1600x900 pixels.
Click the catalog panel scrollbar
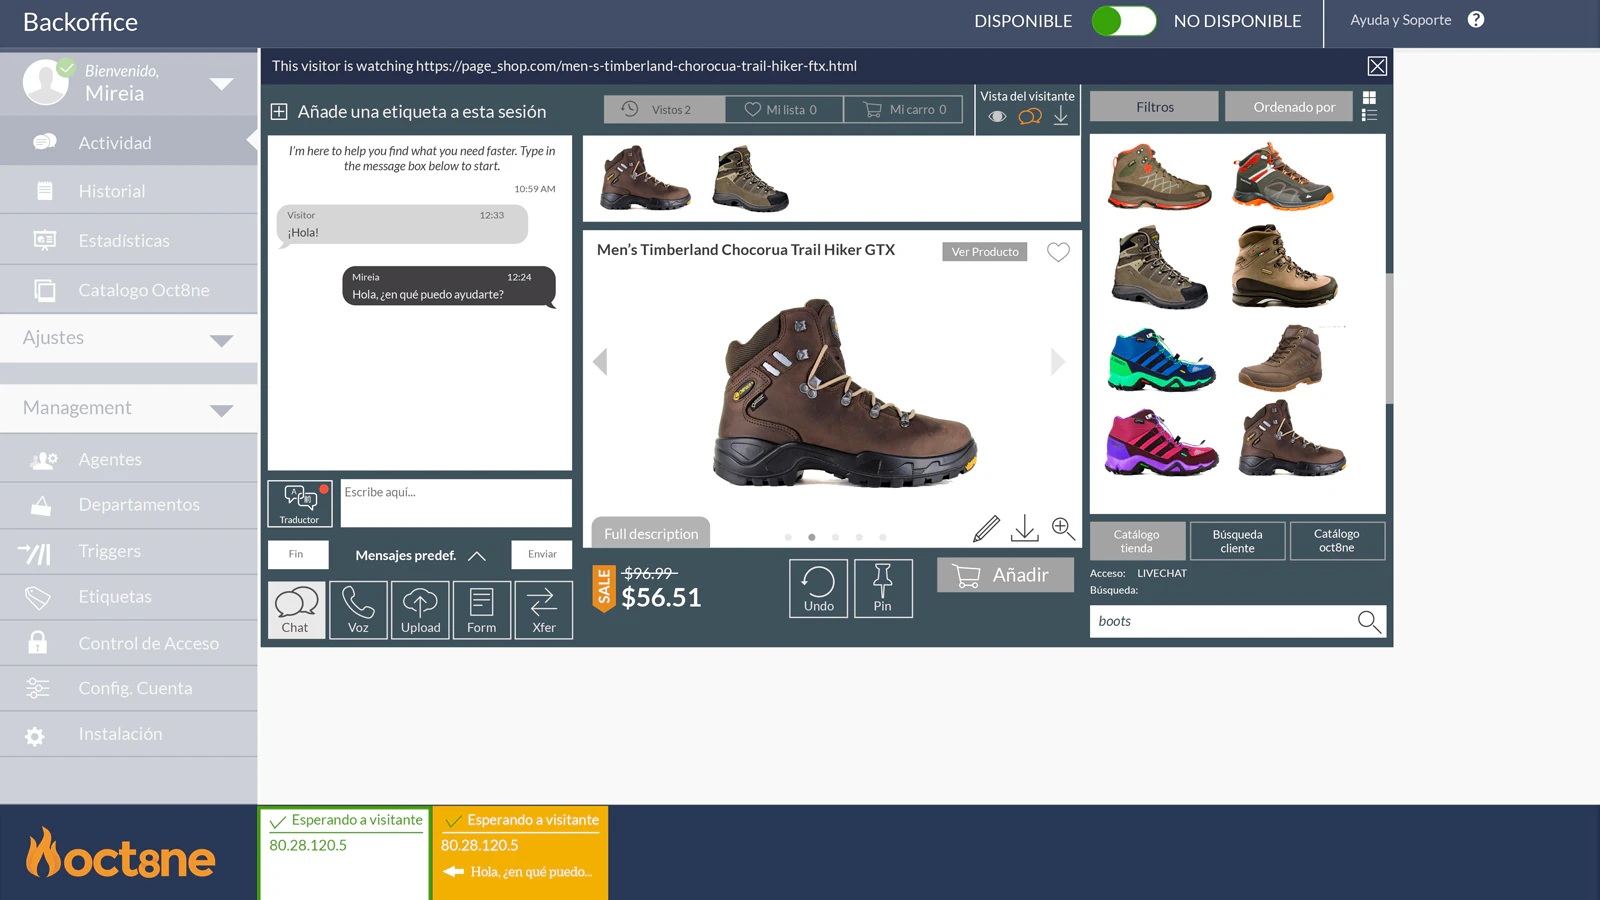click(x=1389, y=337)
